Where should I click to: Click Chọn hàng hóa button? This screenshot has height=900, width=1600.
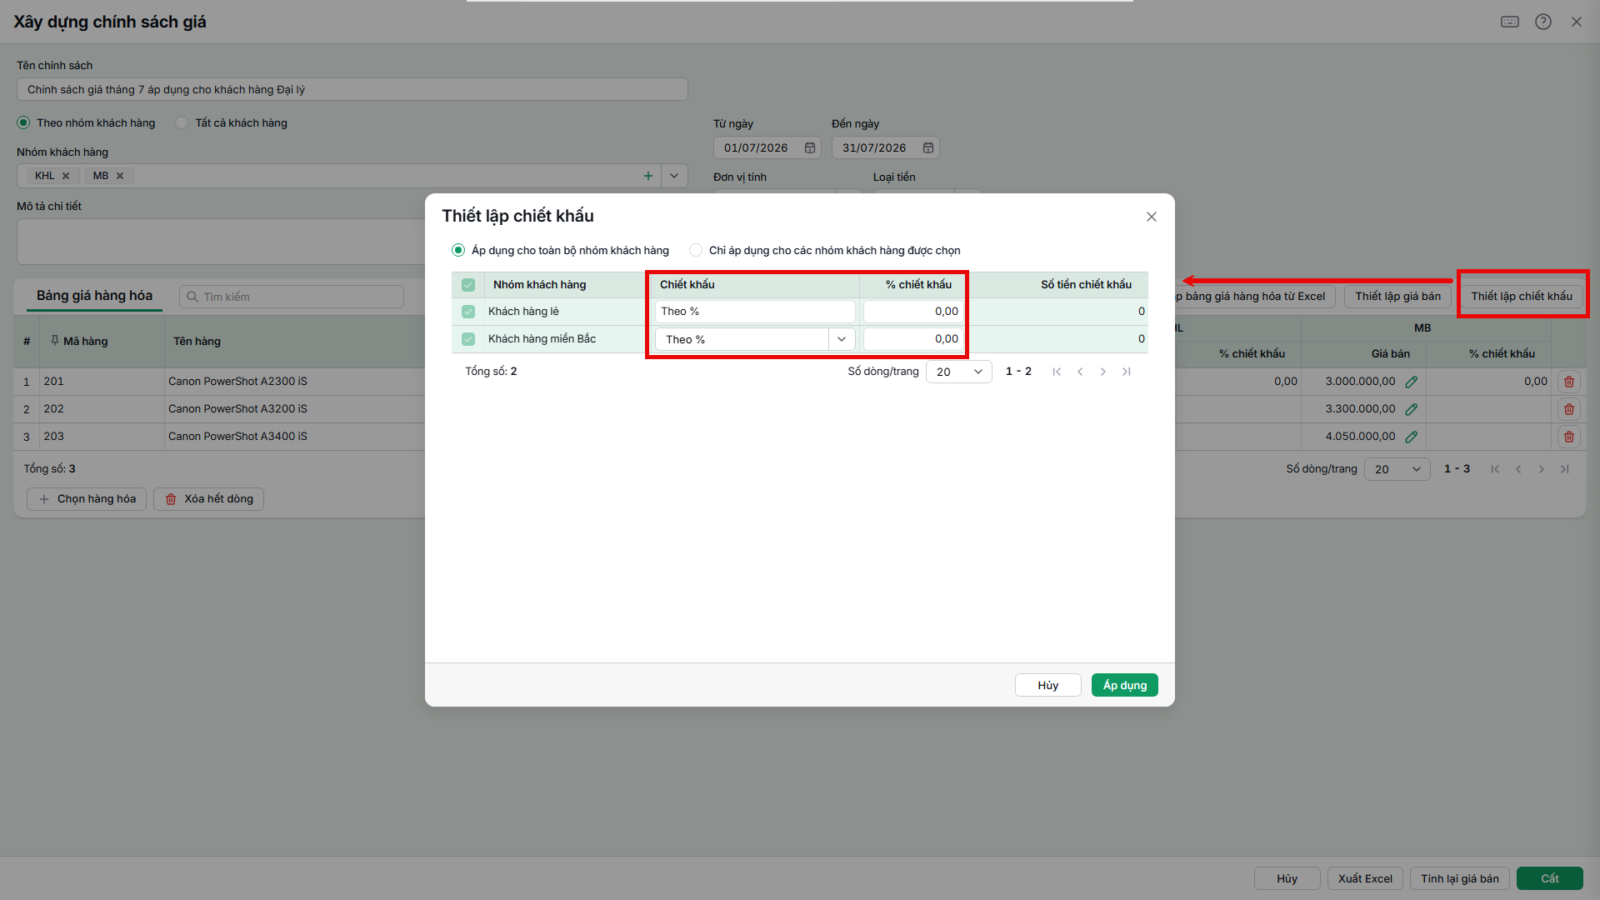click(x=87, y=499)
